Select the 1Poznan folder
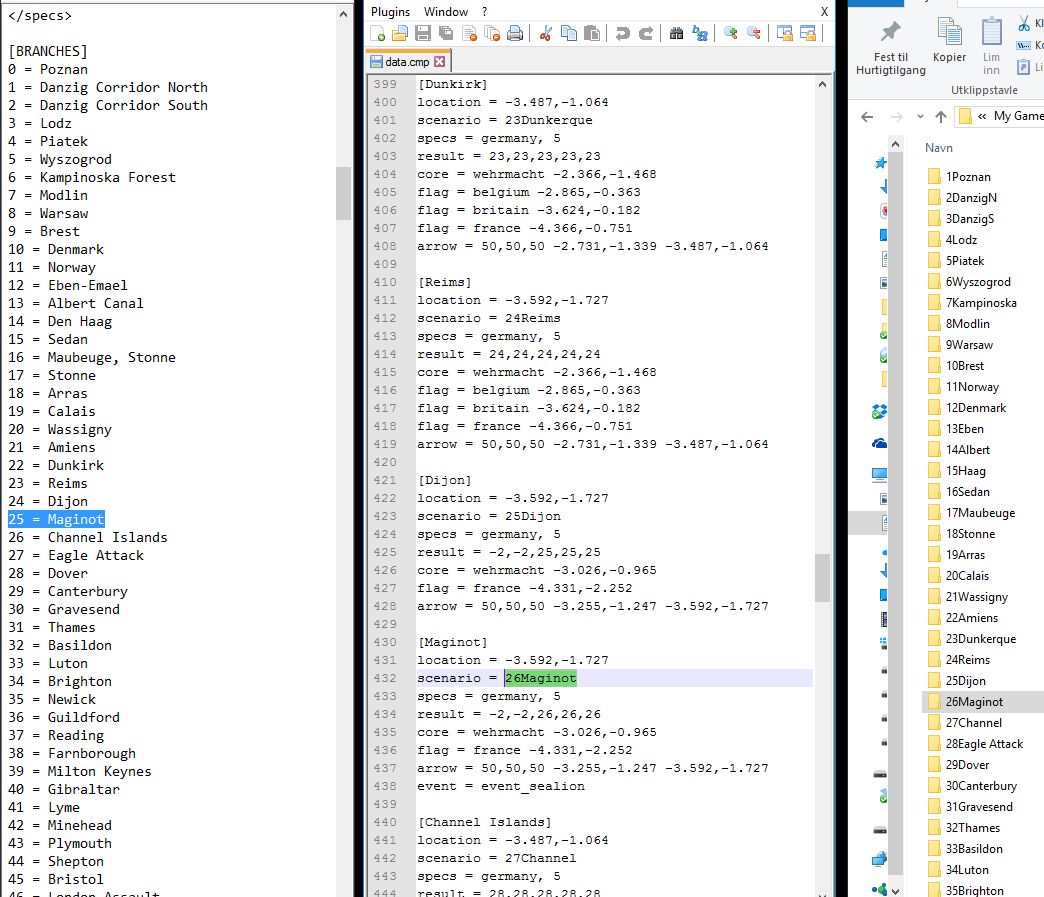Image resolution: width=1044 pixels, height=897 pixels. pyautogui.click(x=968, y=176)
